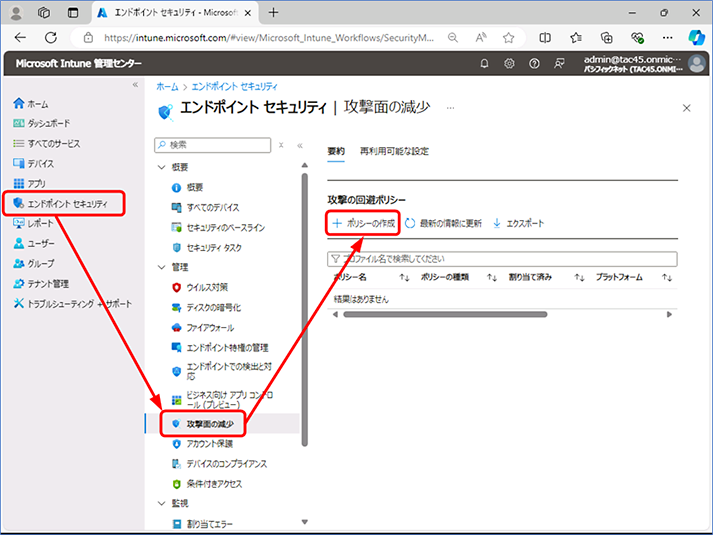Sort by プラットフォーム column arrows
This screenshot has width=713, height=535.
coord(667,277)
